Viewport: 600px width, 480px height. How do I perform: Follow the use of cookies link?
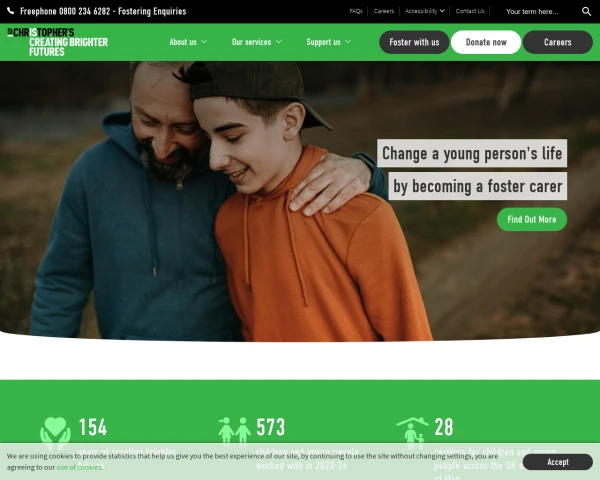coord(79,467)
